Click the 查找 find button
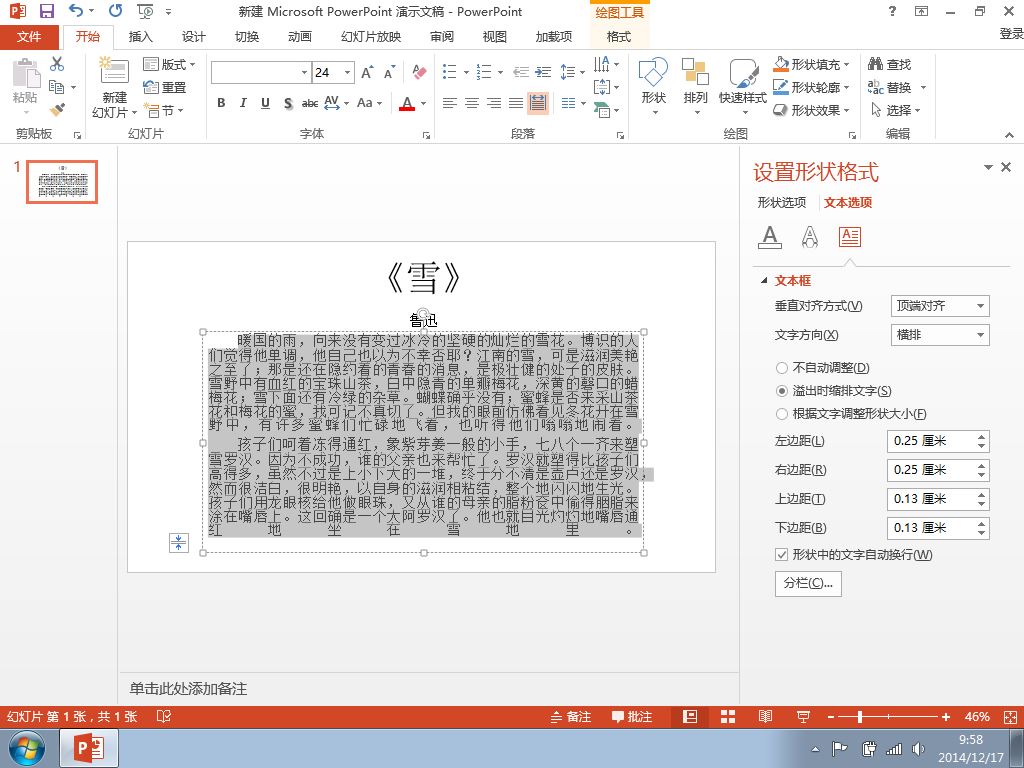This screenshot has height=768, width=1024. [x=889, y=64]
